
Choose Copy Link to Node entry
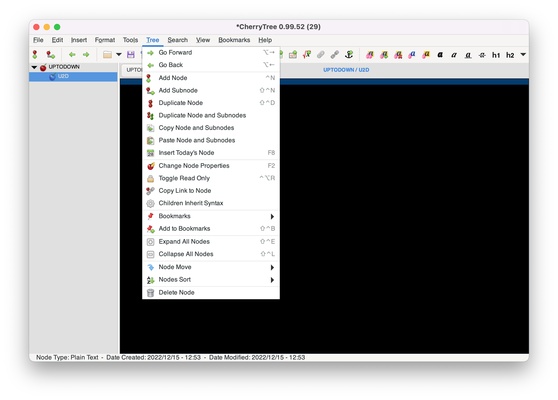(x=211, y=191)
